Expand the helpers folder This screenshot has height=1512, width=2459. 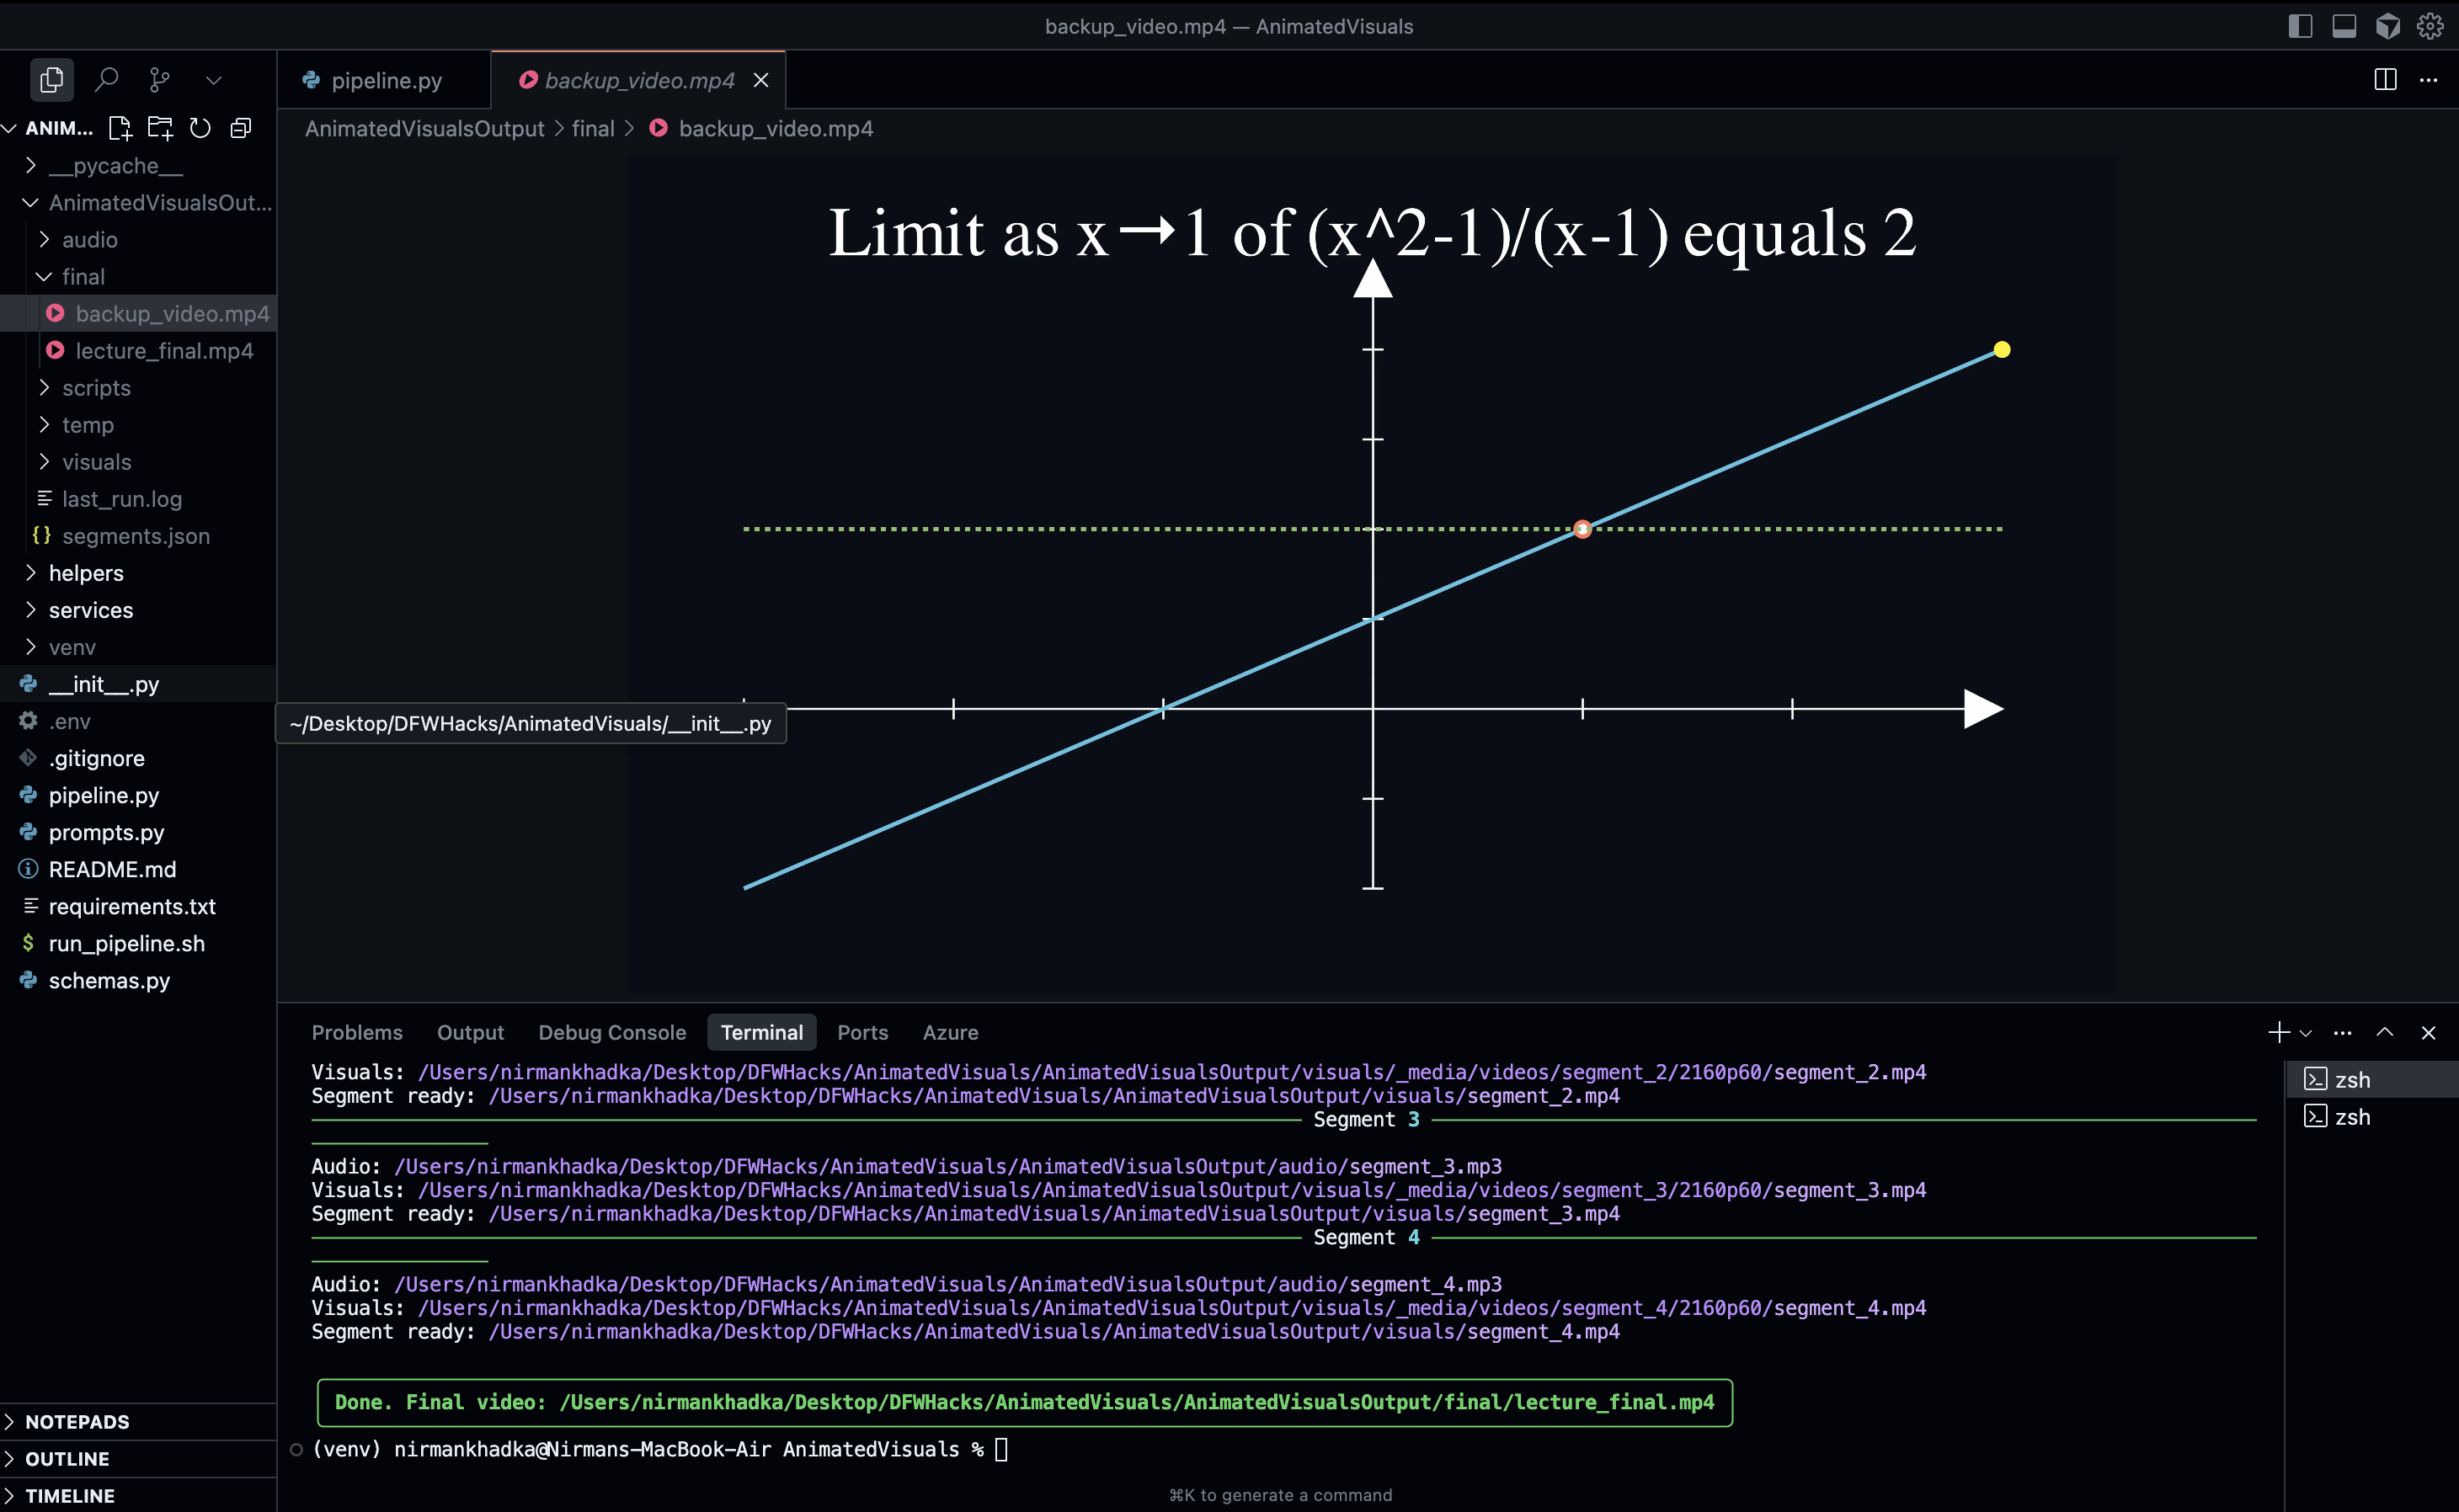85,573
